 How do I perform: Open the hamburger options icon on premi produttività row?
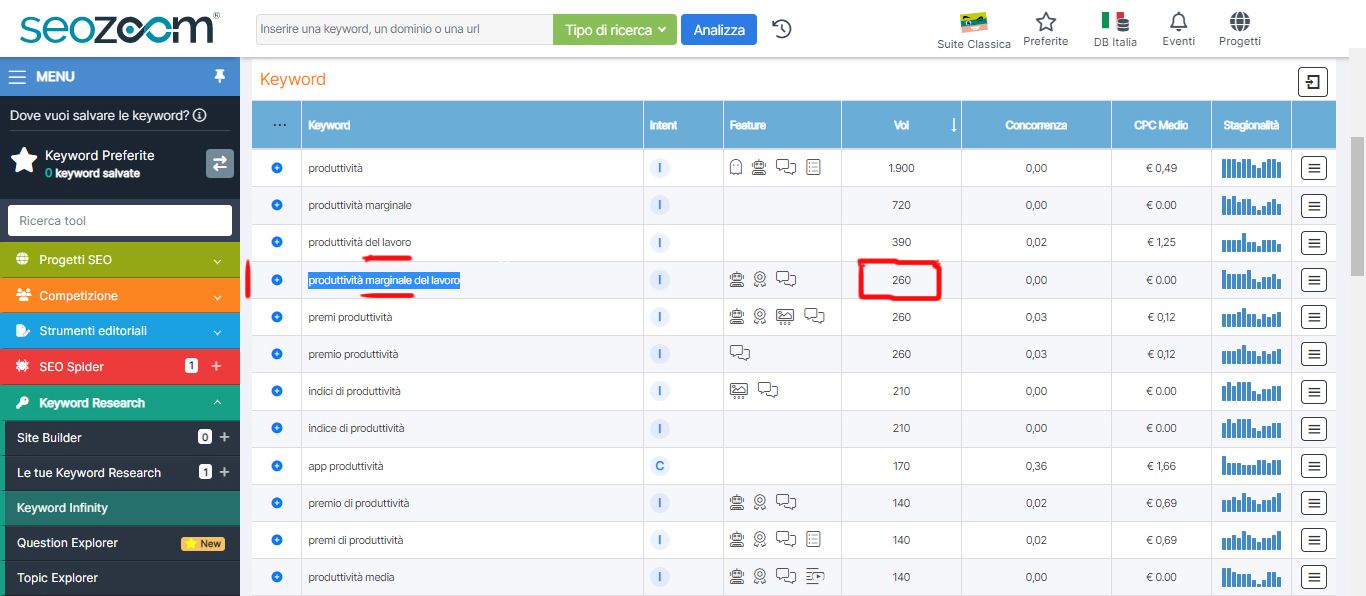[x=1313, y=316]
